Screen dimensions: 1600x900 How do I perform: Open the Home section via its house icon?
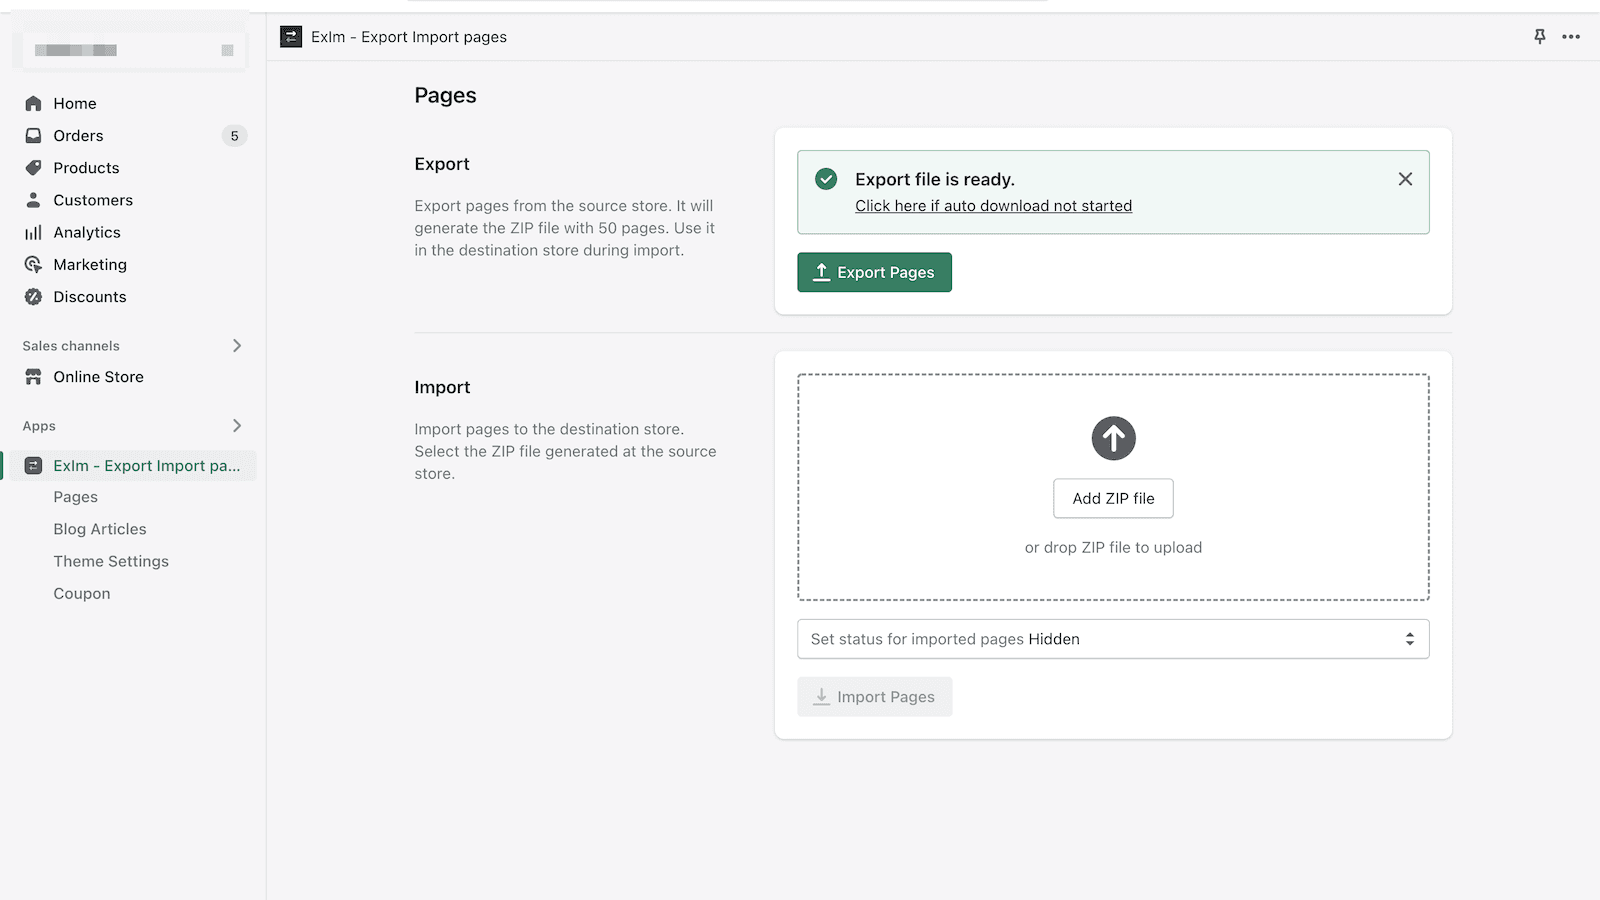coord(34,103)
